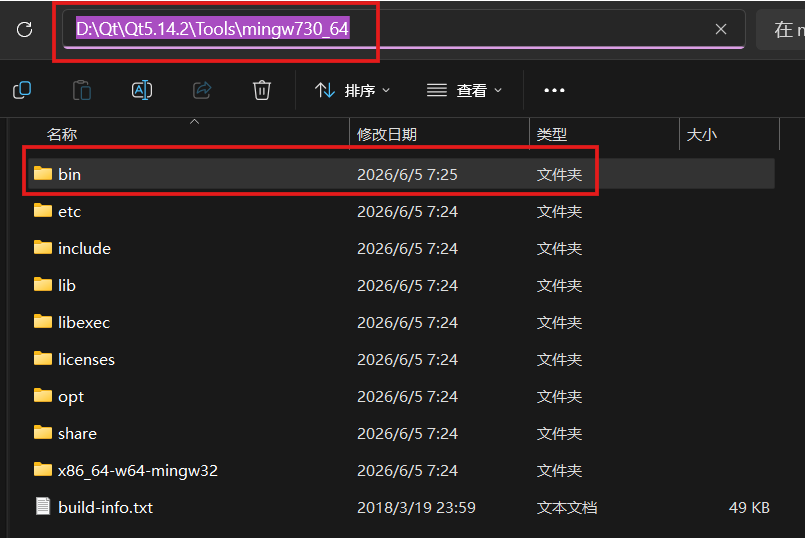Image resolution: width=805 pixels, height=538 pixels.
Task: Click the bin folder name
Action: (x=69, y=175)
